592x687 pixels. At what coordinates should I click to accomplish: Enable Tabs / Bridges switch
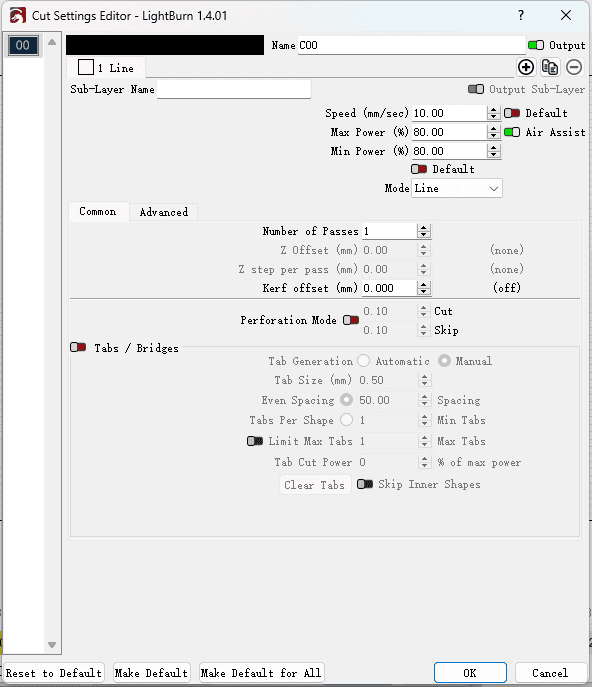78,347
